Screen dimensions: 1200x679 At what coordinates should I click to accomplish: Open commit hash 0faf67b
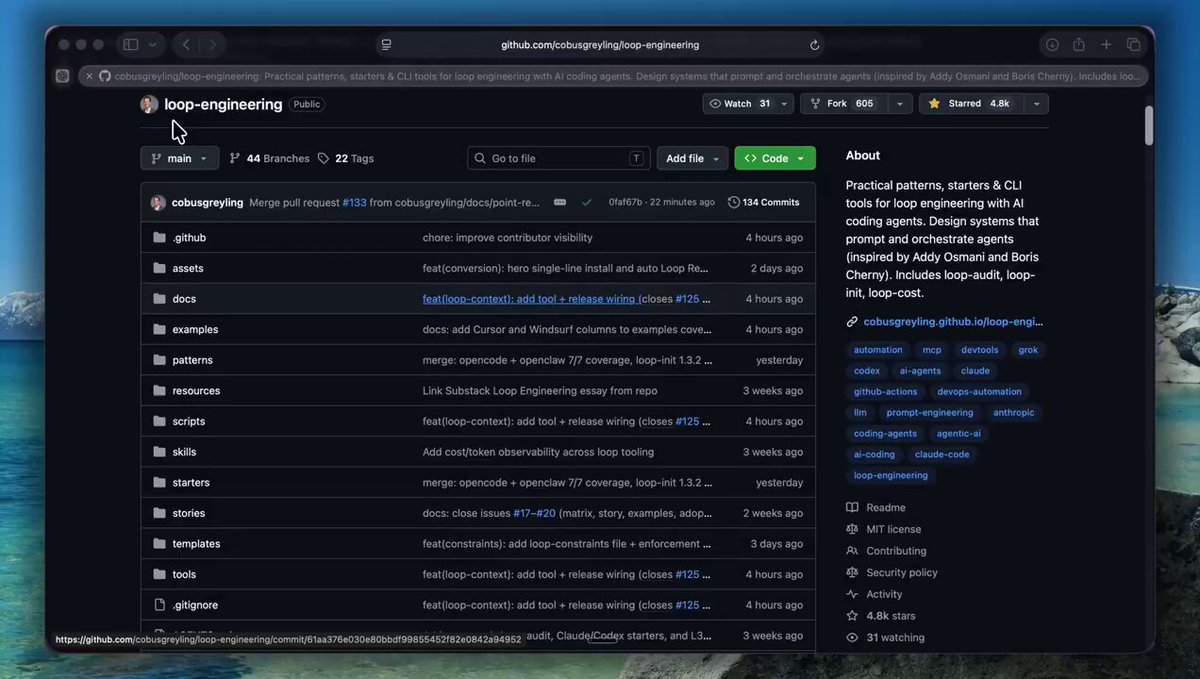626,202
